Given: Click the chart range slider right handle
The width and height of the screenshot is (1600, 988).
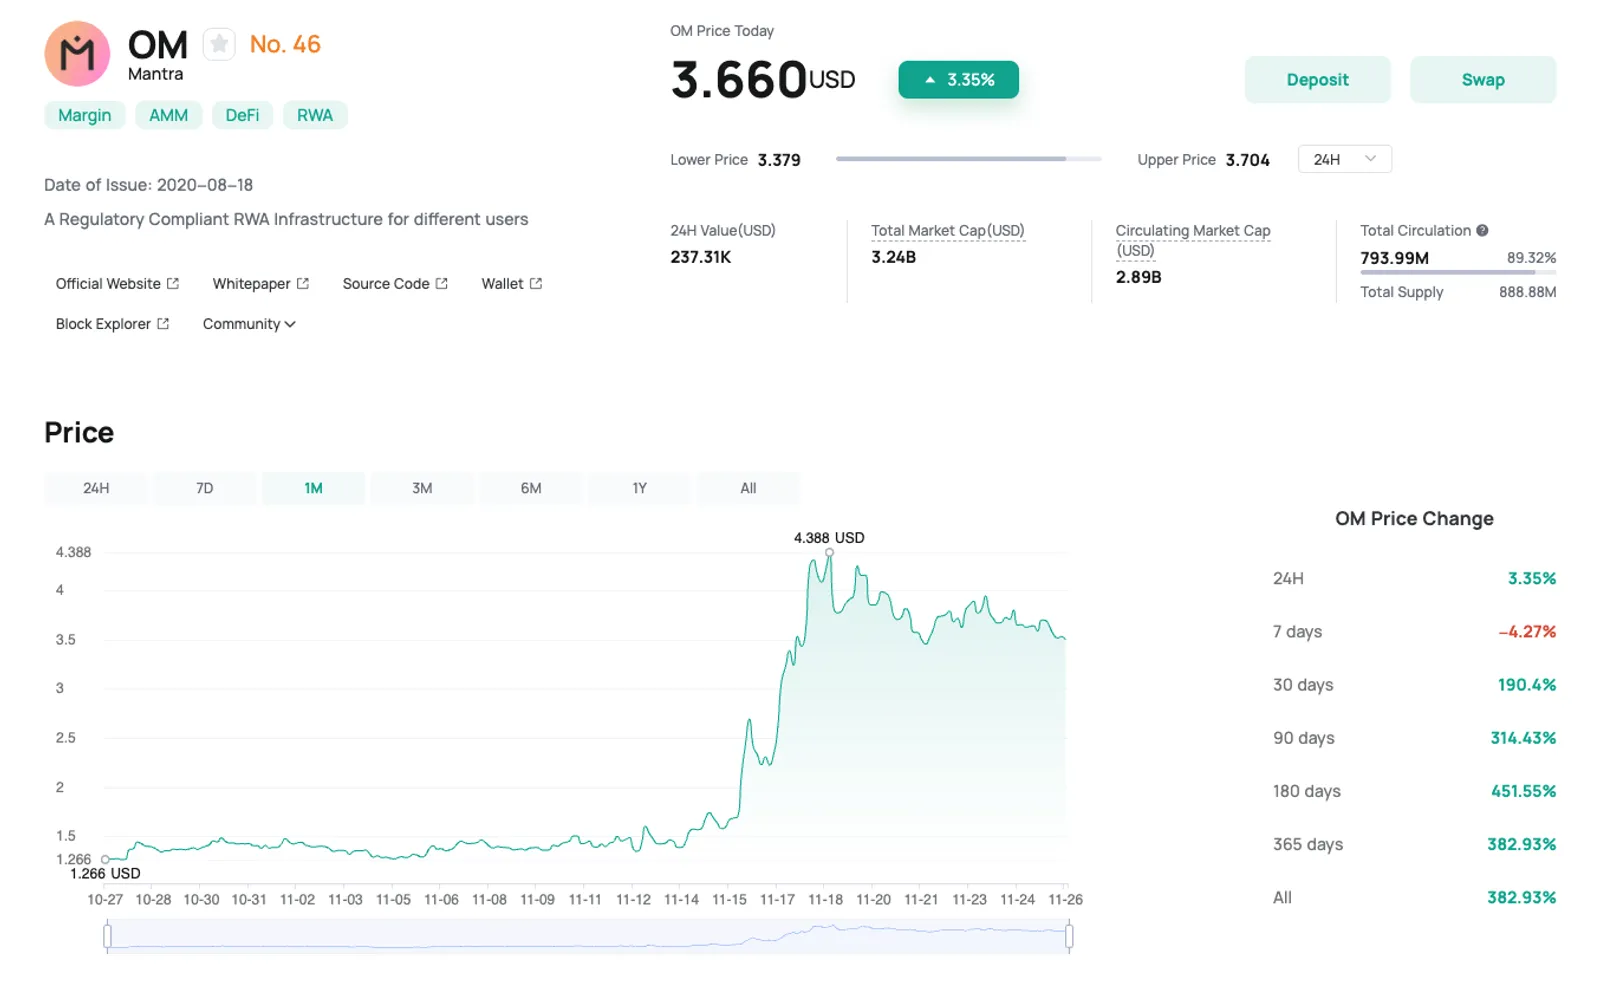Looking at the screenshot, I should [x=1069, y=936].
